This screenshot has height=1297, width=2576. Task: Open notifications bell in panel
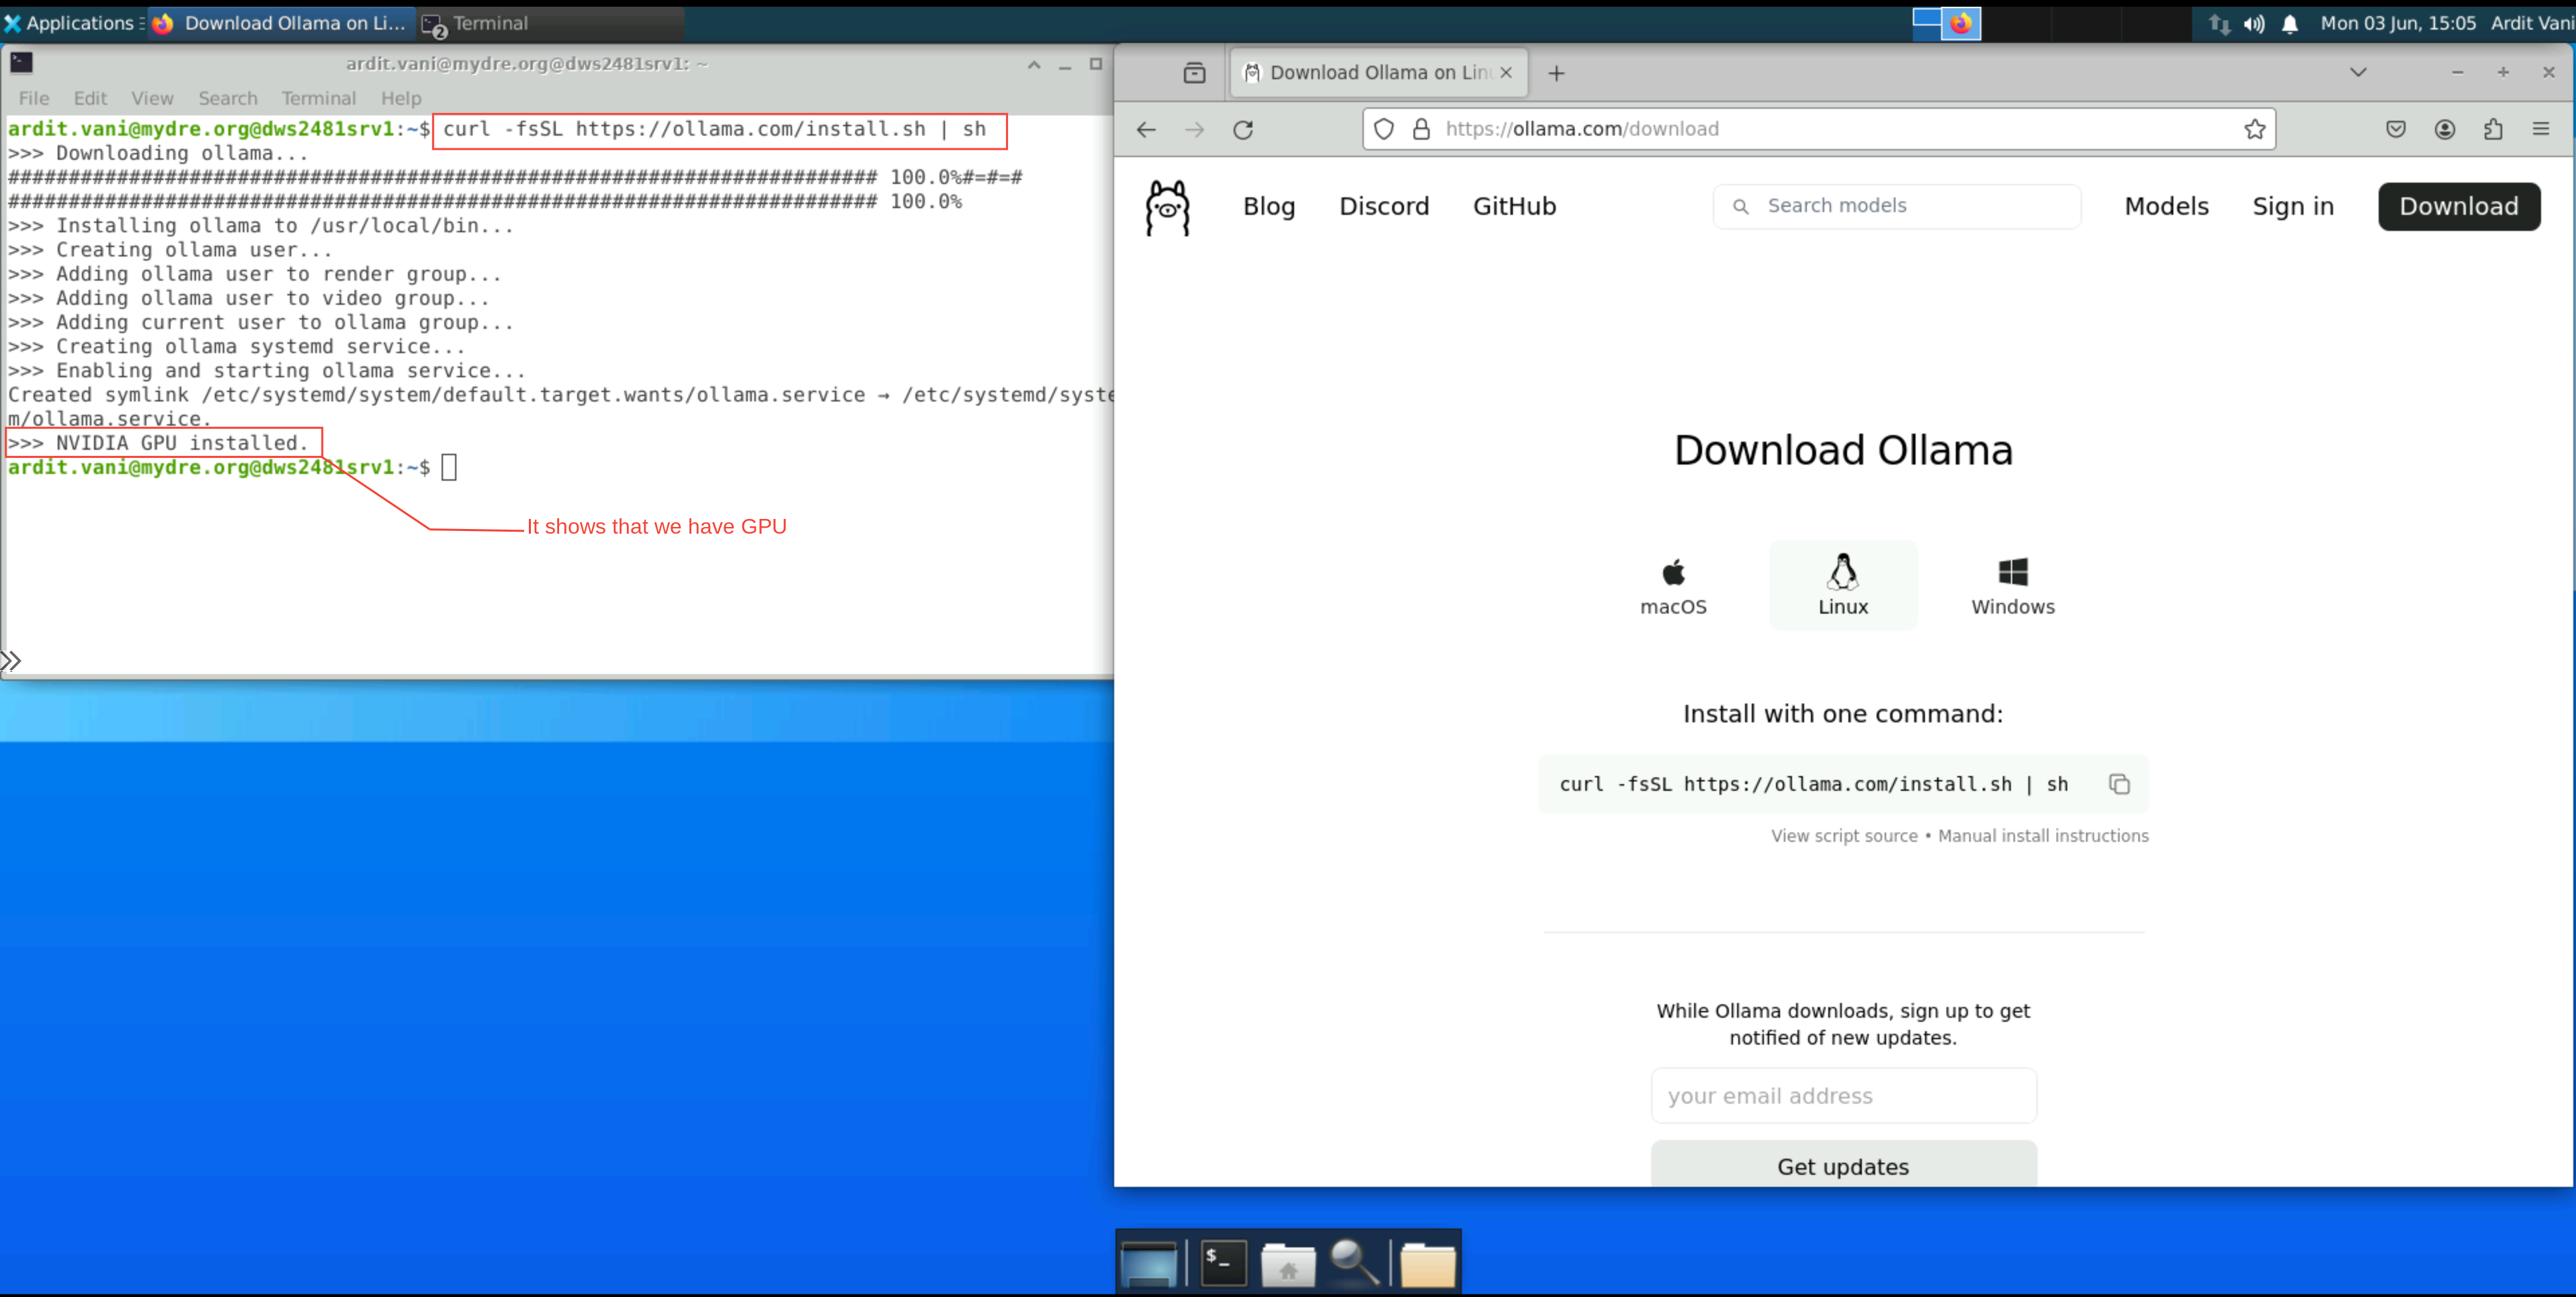coord(2289,23)
